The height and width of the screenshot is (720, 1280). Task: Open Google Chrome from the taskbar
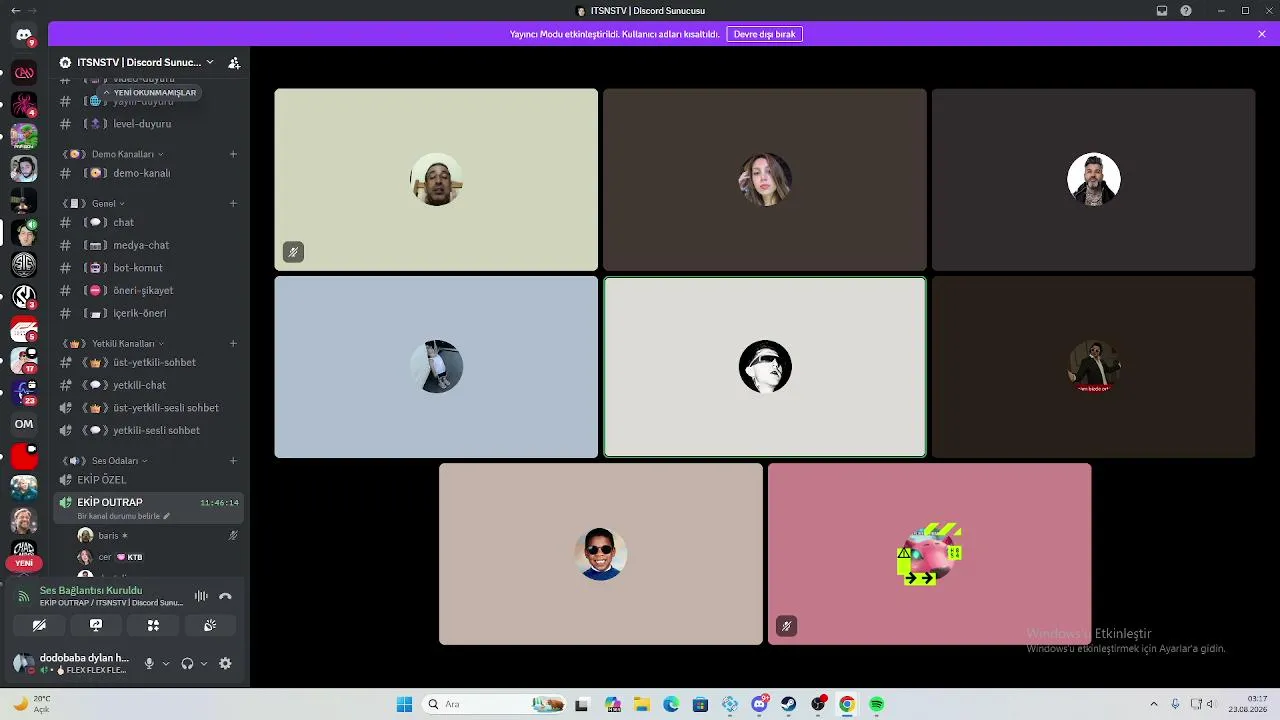tap(847, 704)
